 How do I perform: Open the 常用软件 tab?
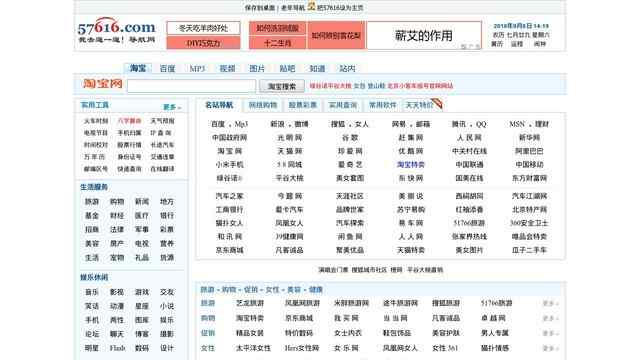click(x=382, y=105)
